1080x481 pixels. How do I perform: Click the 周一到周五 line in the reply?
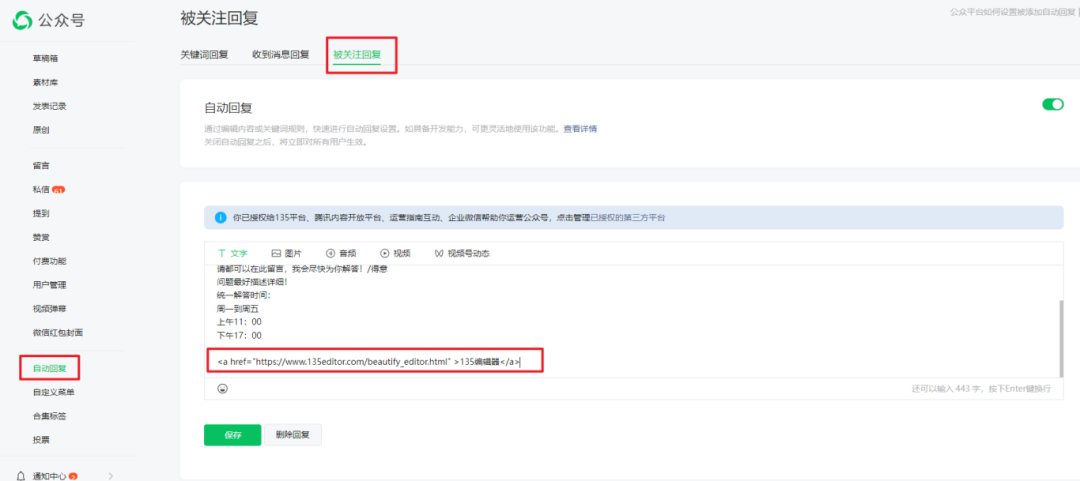pyautogui.click(x=237, y=309)
